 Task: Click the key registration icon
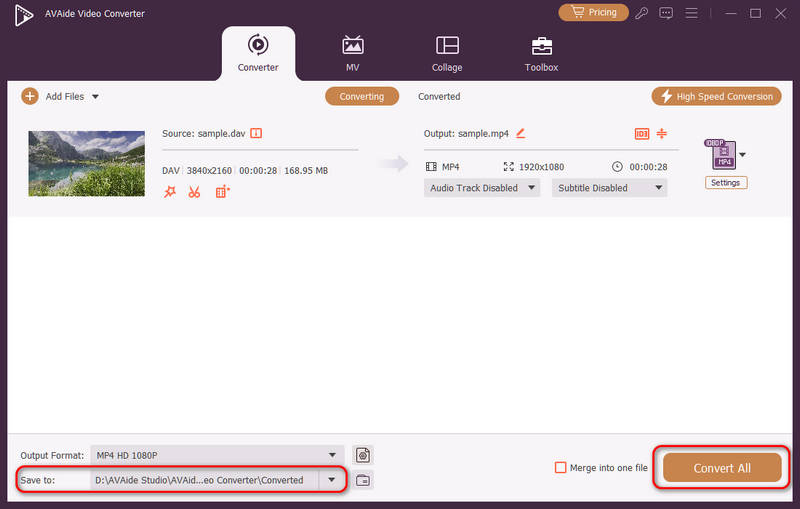(641, 13)
